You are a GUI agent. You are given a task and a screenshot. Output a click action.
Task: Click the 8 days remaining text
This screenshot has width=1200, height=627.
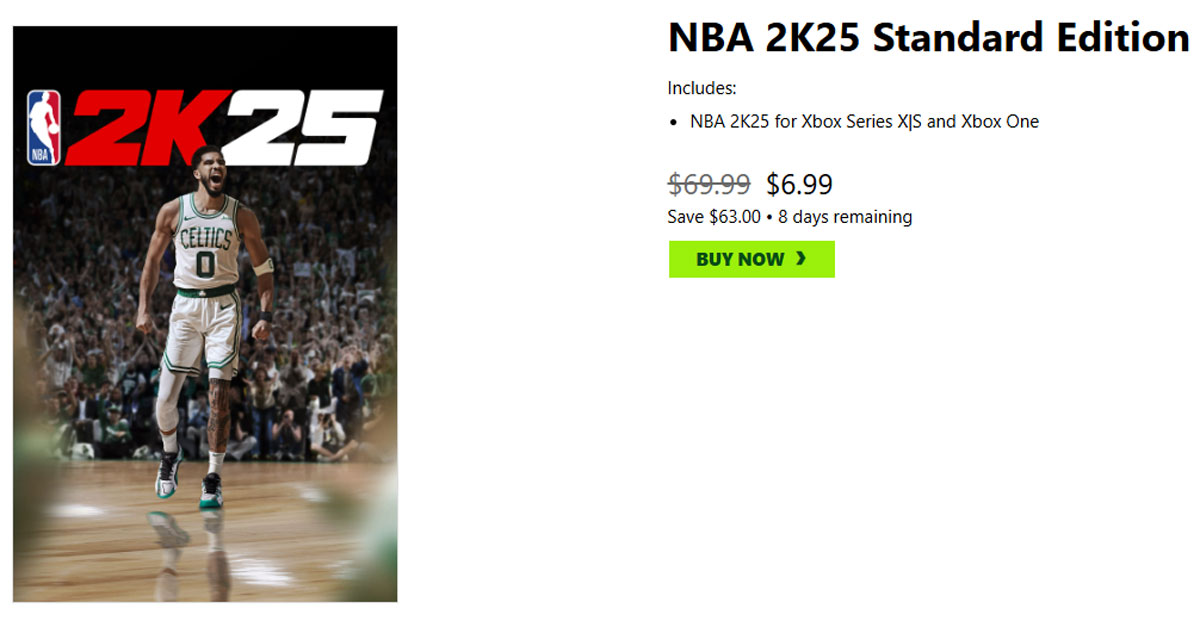[845, 217]
